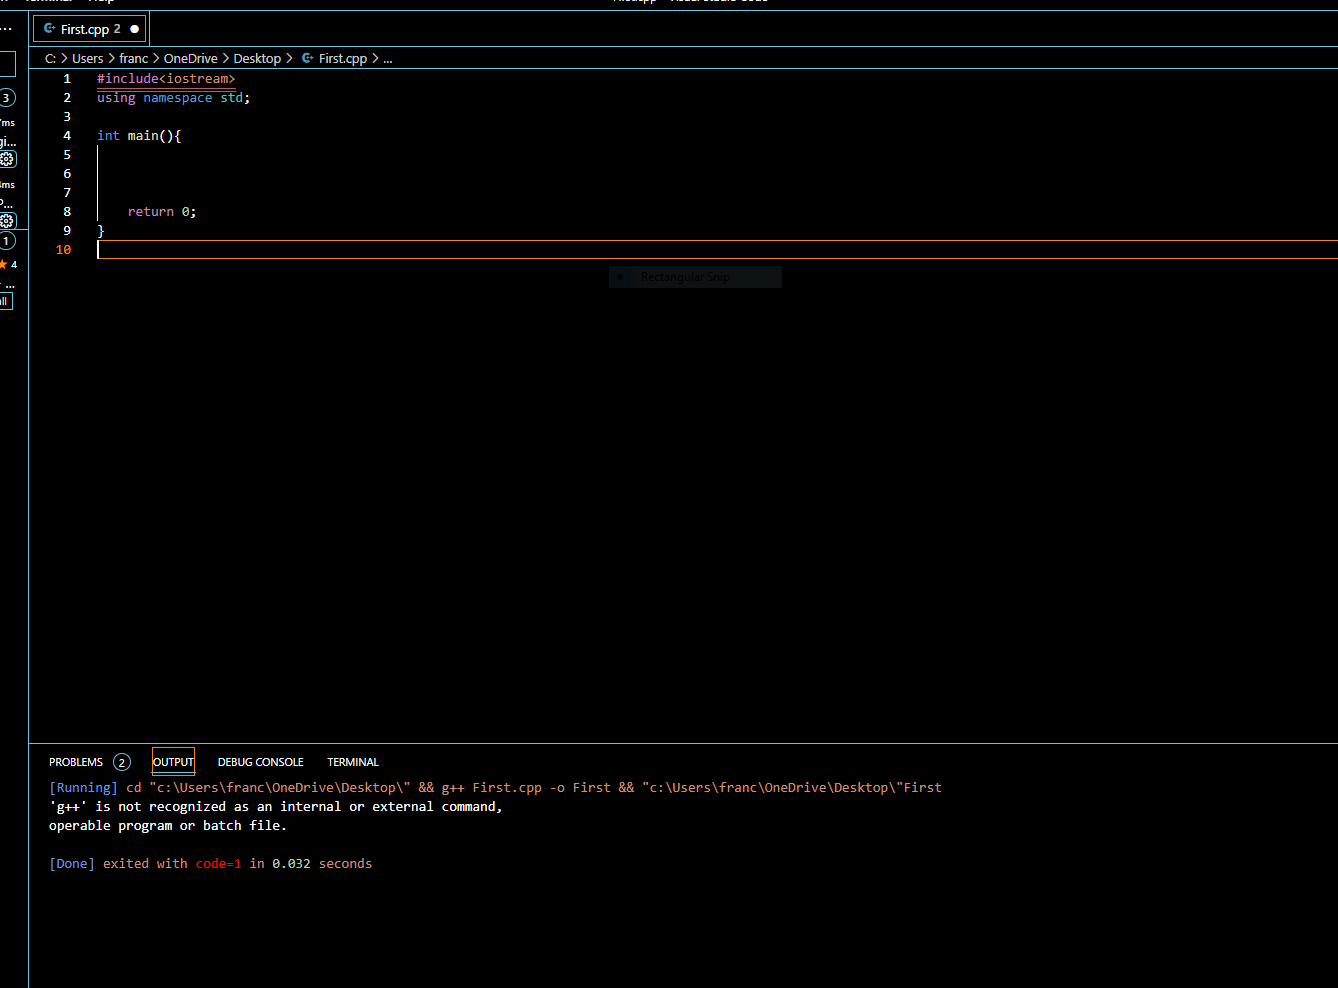The image size is (1338, 988).
Task: Open the PROBLEMS panel tab
Action: point(76,762)
